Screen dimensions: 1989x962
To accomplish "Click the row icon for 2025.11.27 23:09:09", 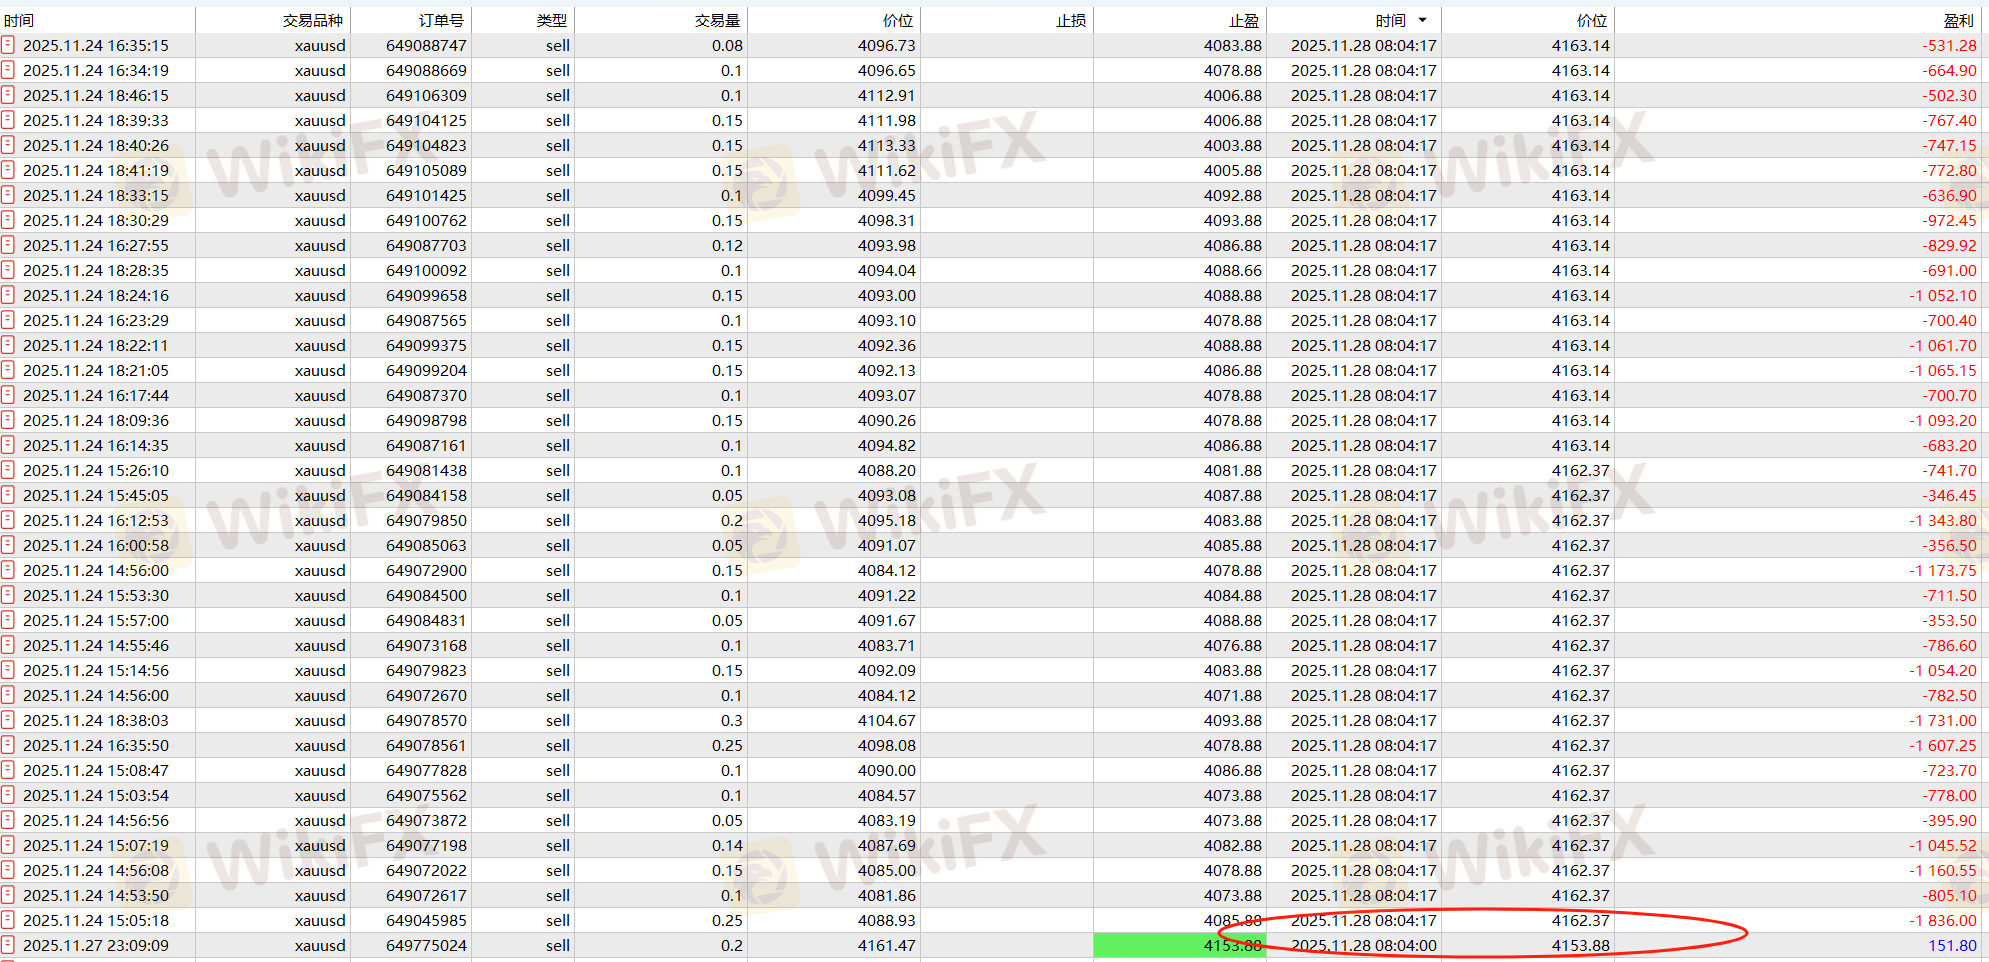I will 8,945.
